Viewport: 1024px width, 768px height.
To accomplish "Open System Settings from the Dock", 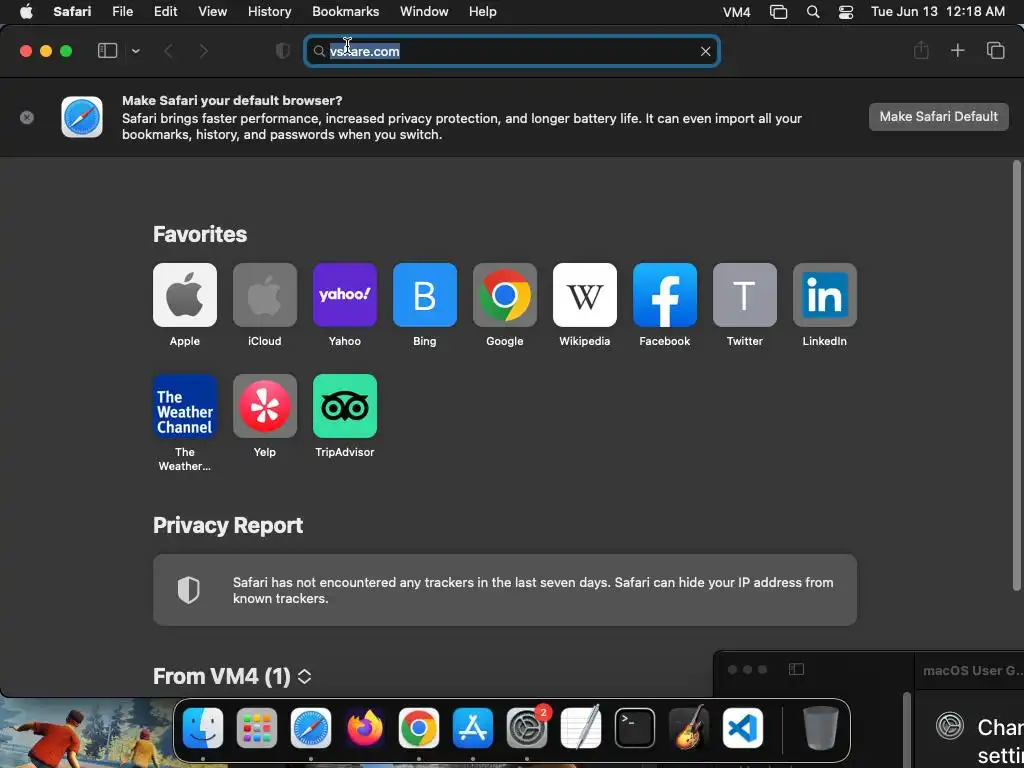I will click(527, 728).
